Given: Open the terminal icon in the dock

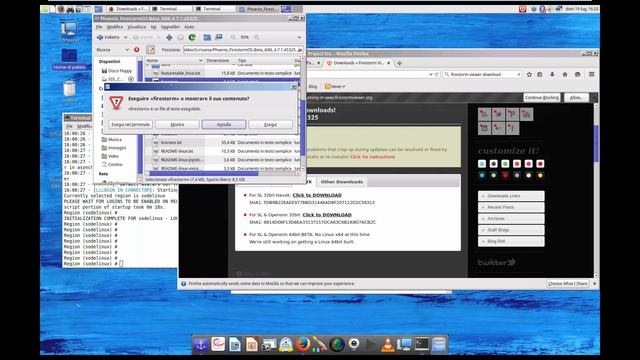Looking at the screenshot, I should point(422,344).
